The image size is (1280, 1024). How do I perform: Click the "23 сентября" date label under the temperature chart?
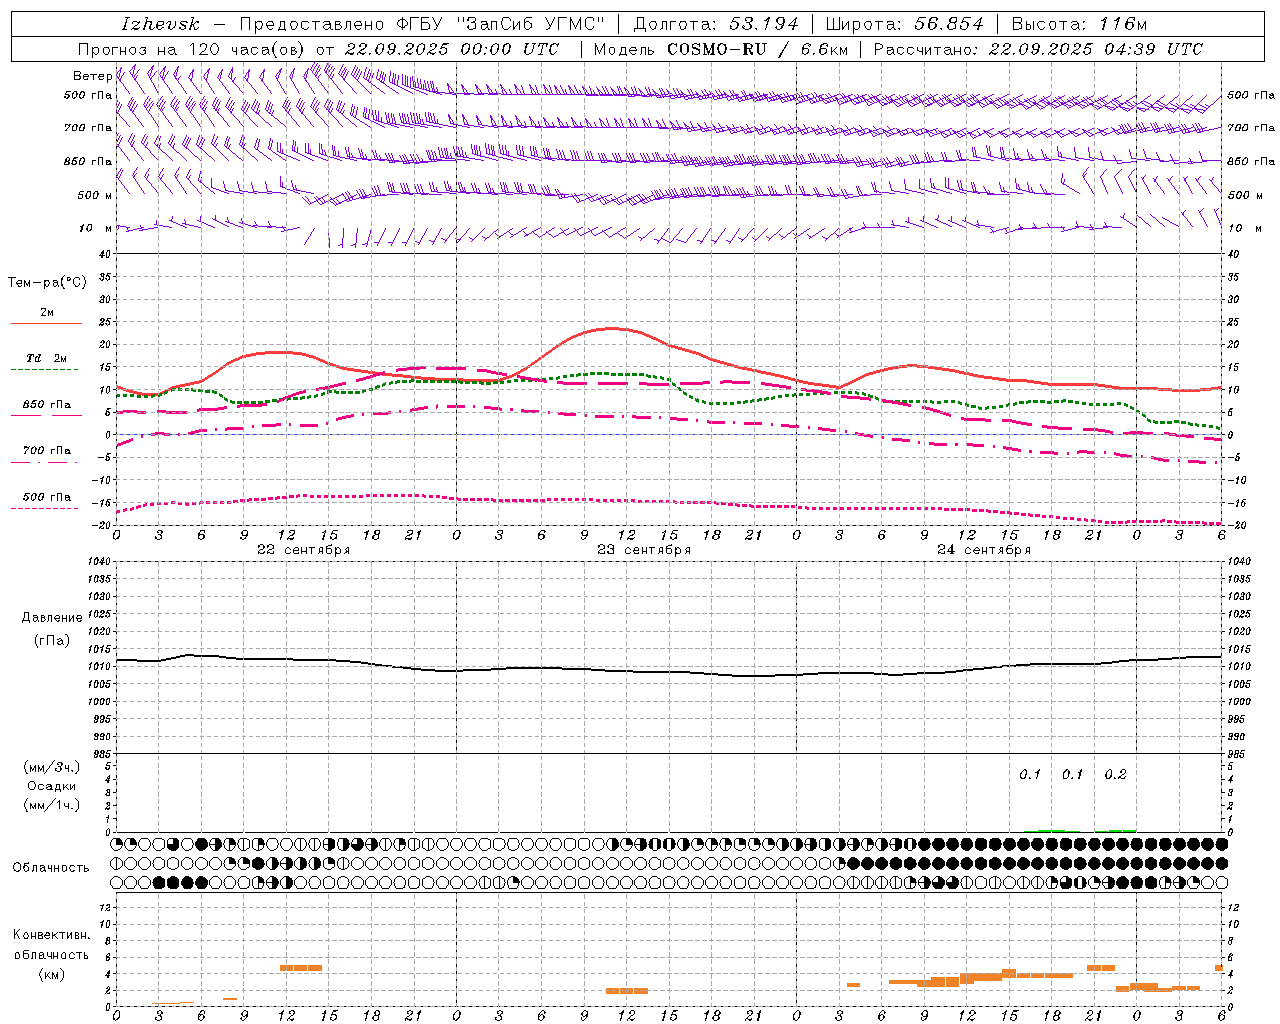click(x=644, y=550)
